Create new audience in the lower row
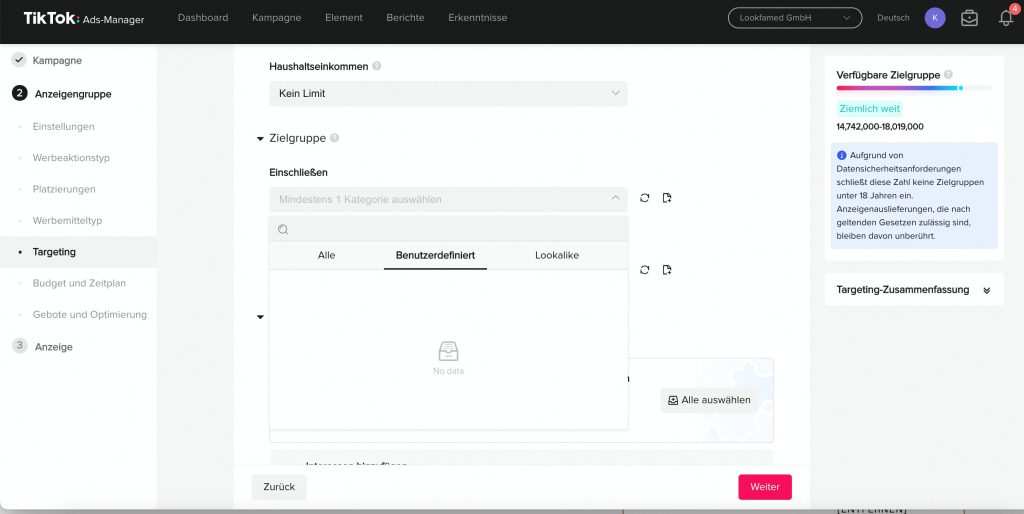1024x514 pixels. pyautogui.click(x=667, y=270)
